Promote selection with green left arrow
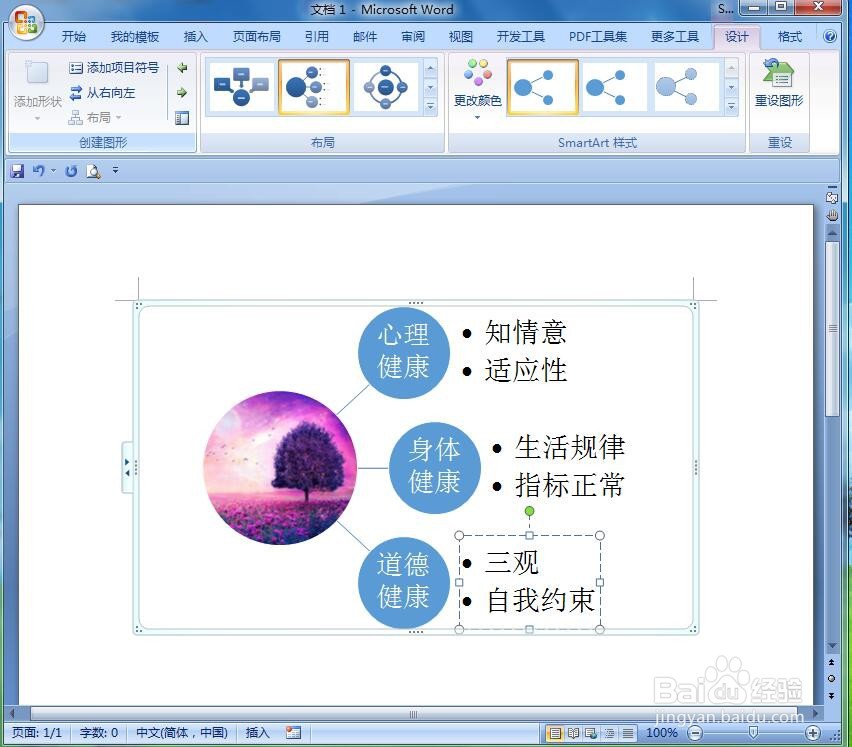 (x=182, y=68)
